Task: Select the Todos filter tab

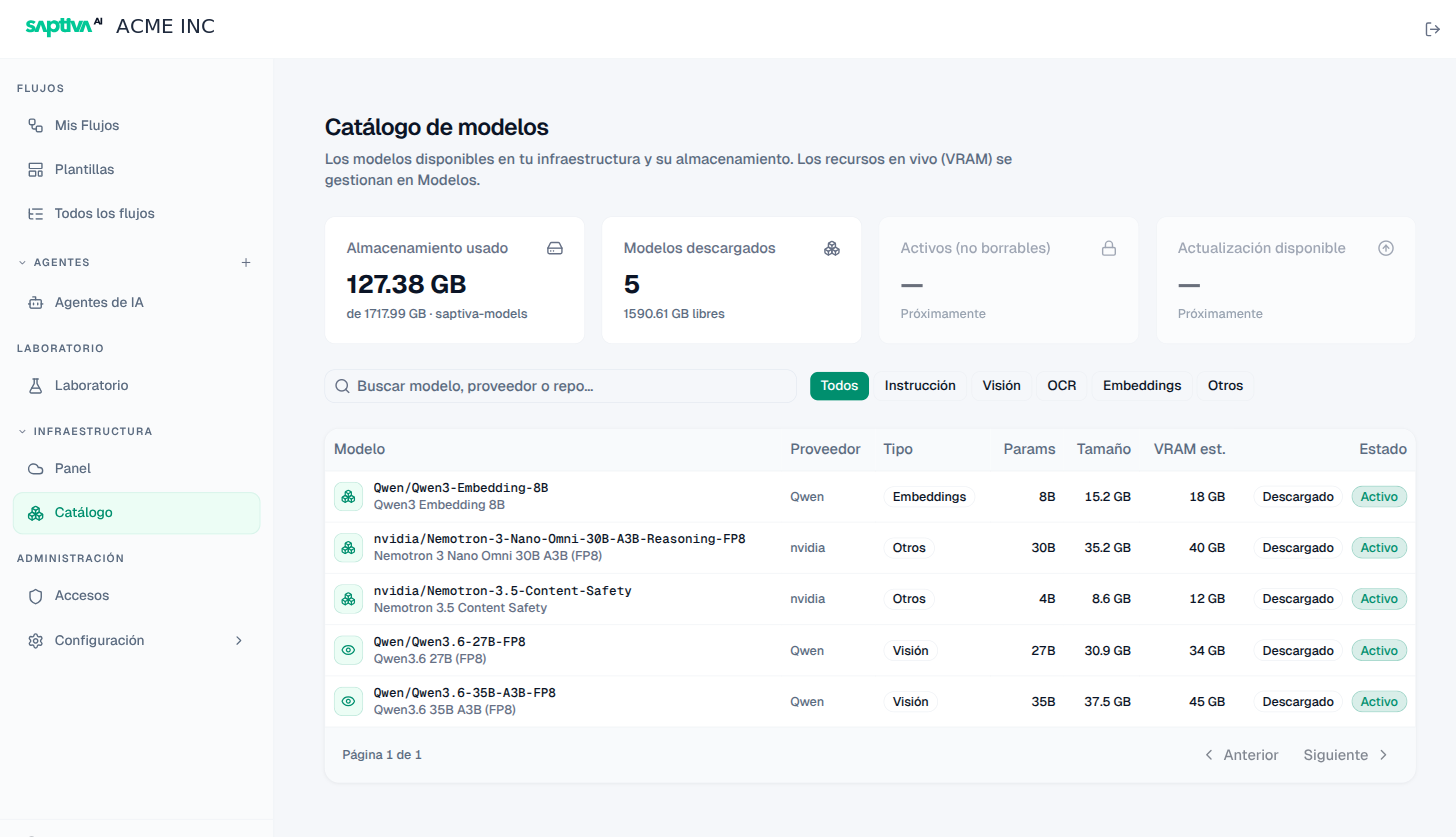Action: [840, 386]
